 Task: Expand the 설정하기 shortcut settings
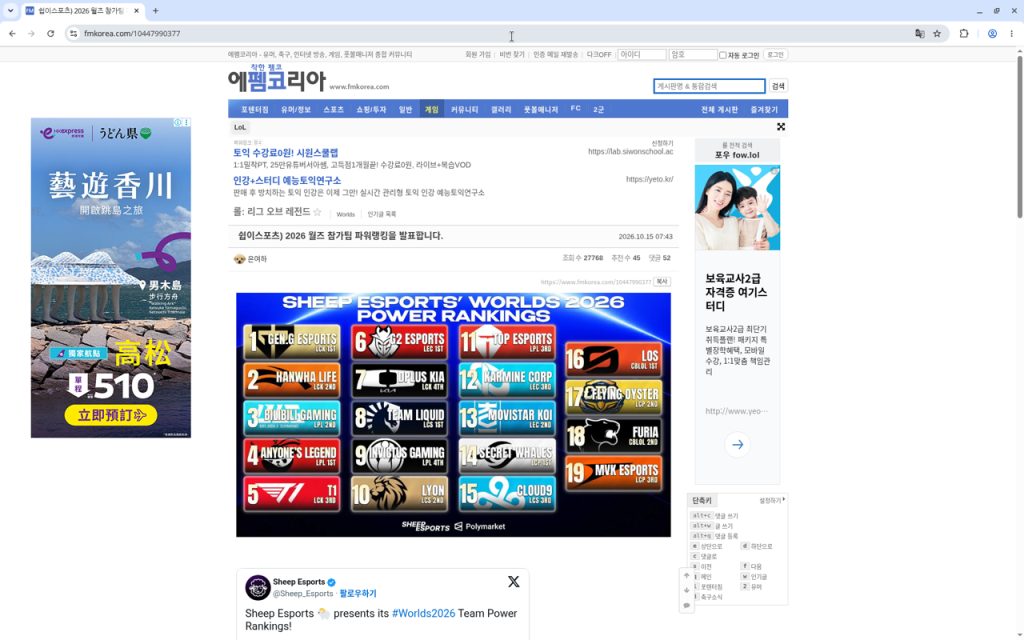point(771,500)
